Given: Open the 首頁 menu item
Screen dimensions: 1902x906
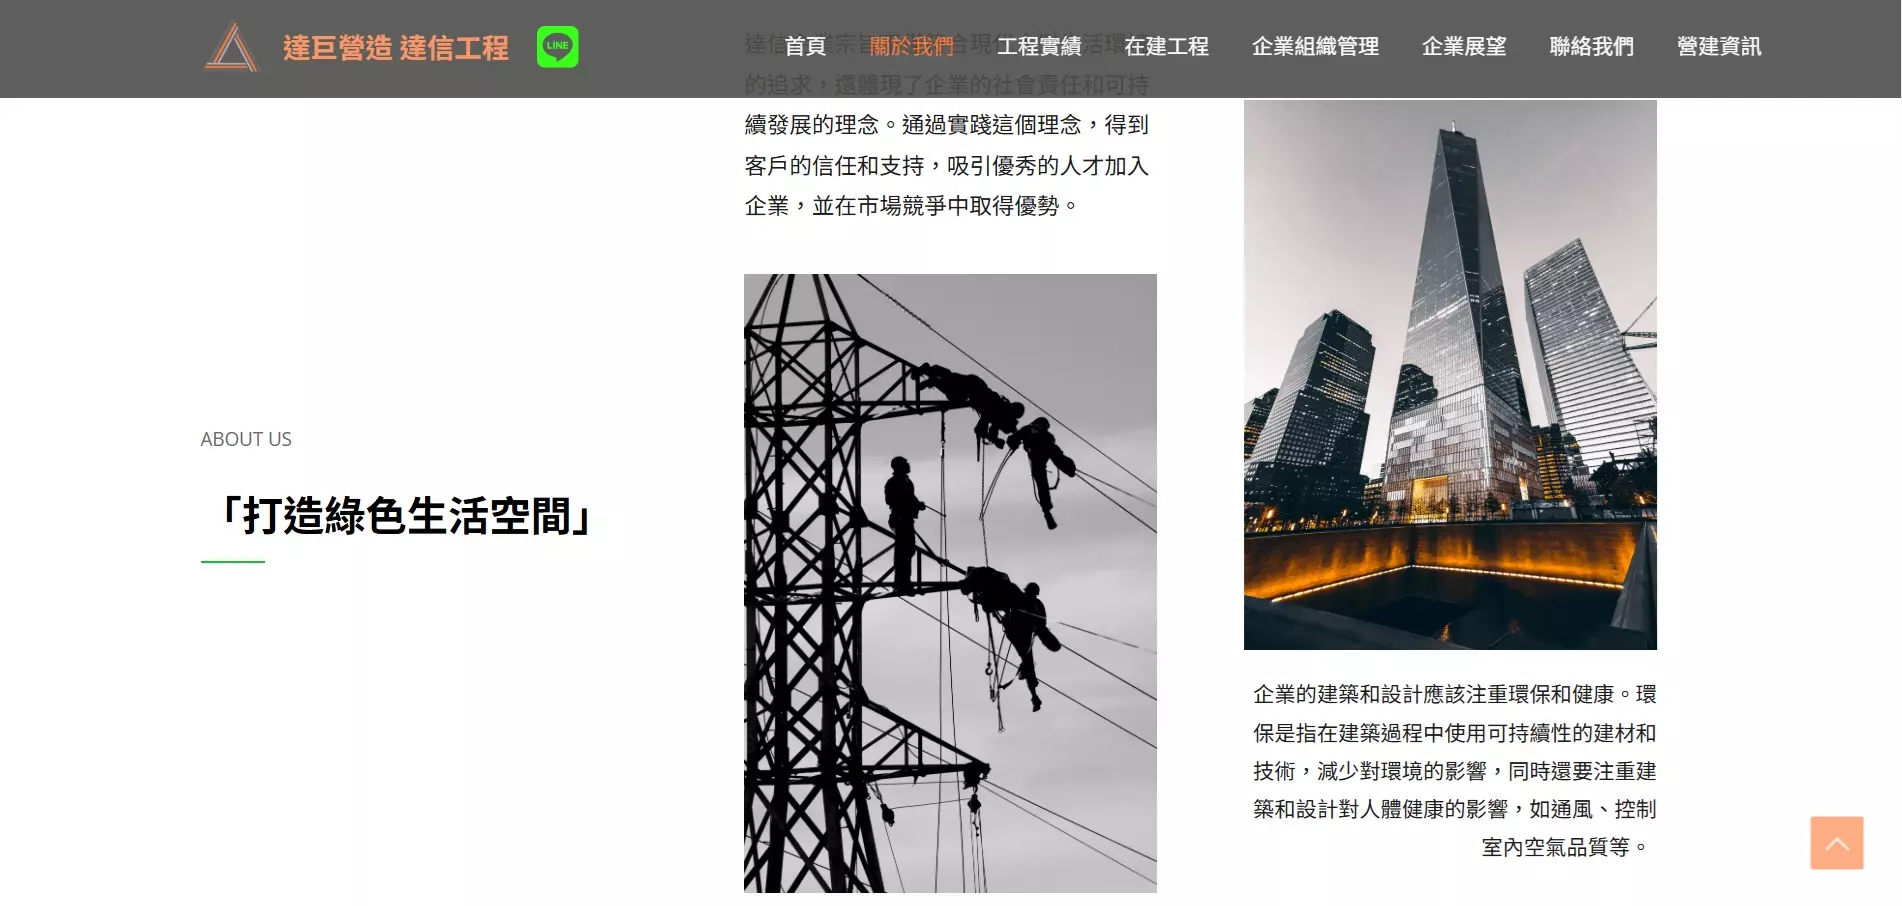Looking at the screenshot, I should point(804,46).
